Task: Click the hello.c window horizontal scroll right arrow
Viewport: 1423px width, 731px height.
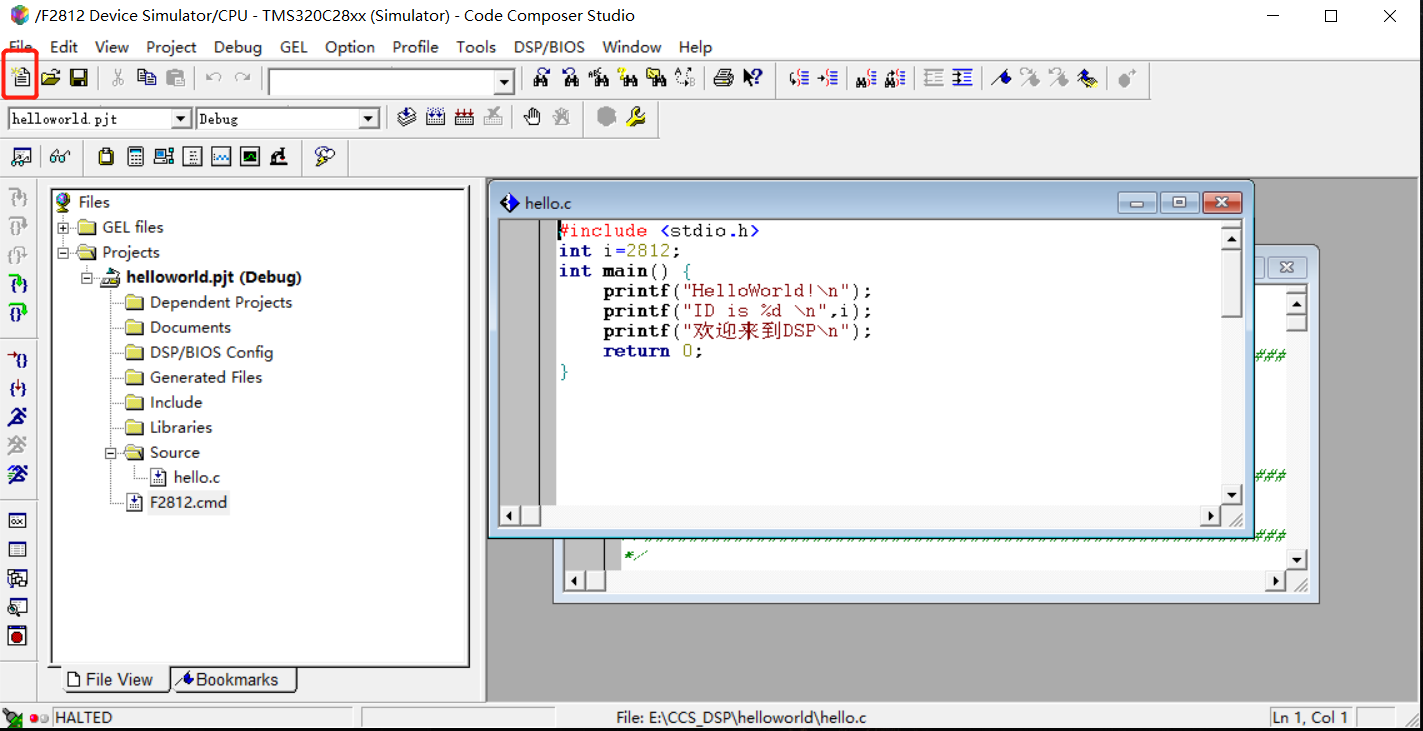Action: pos(1210,516)
